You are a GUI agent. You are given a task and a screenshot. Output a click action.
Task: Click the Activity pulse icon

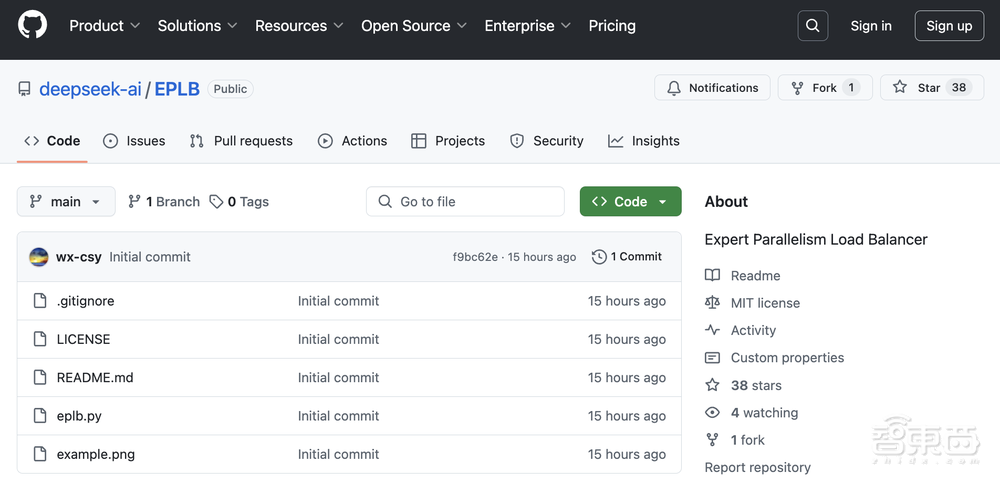[712, 330]
